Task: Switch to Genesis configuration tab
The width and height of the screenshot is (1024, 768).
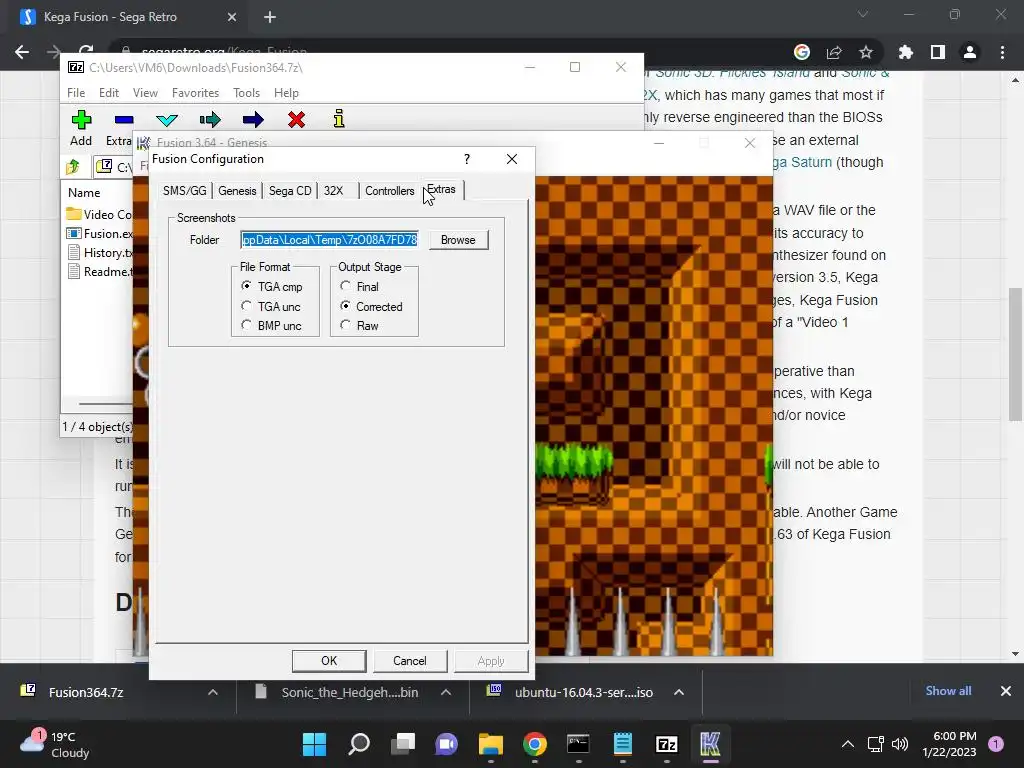Action: coord(237,191)
